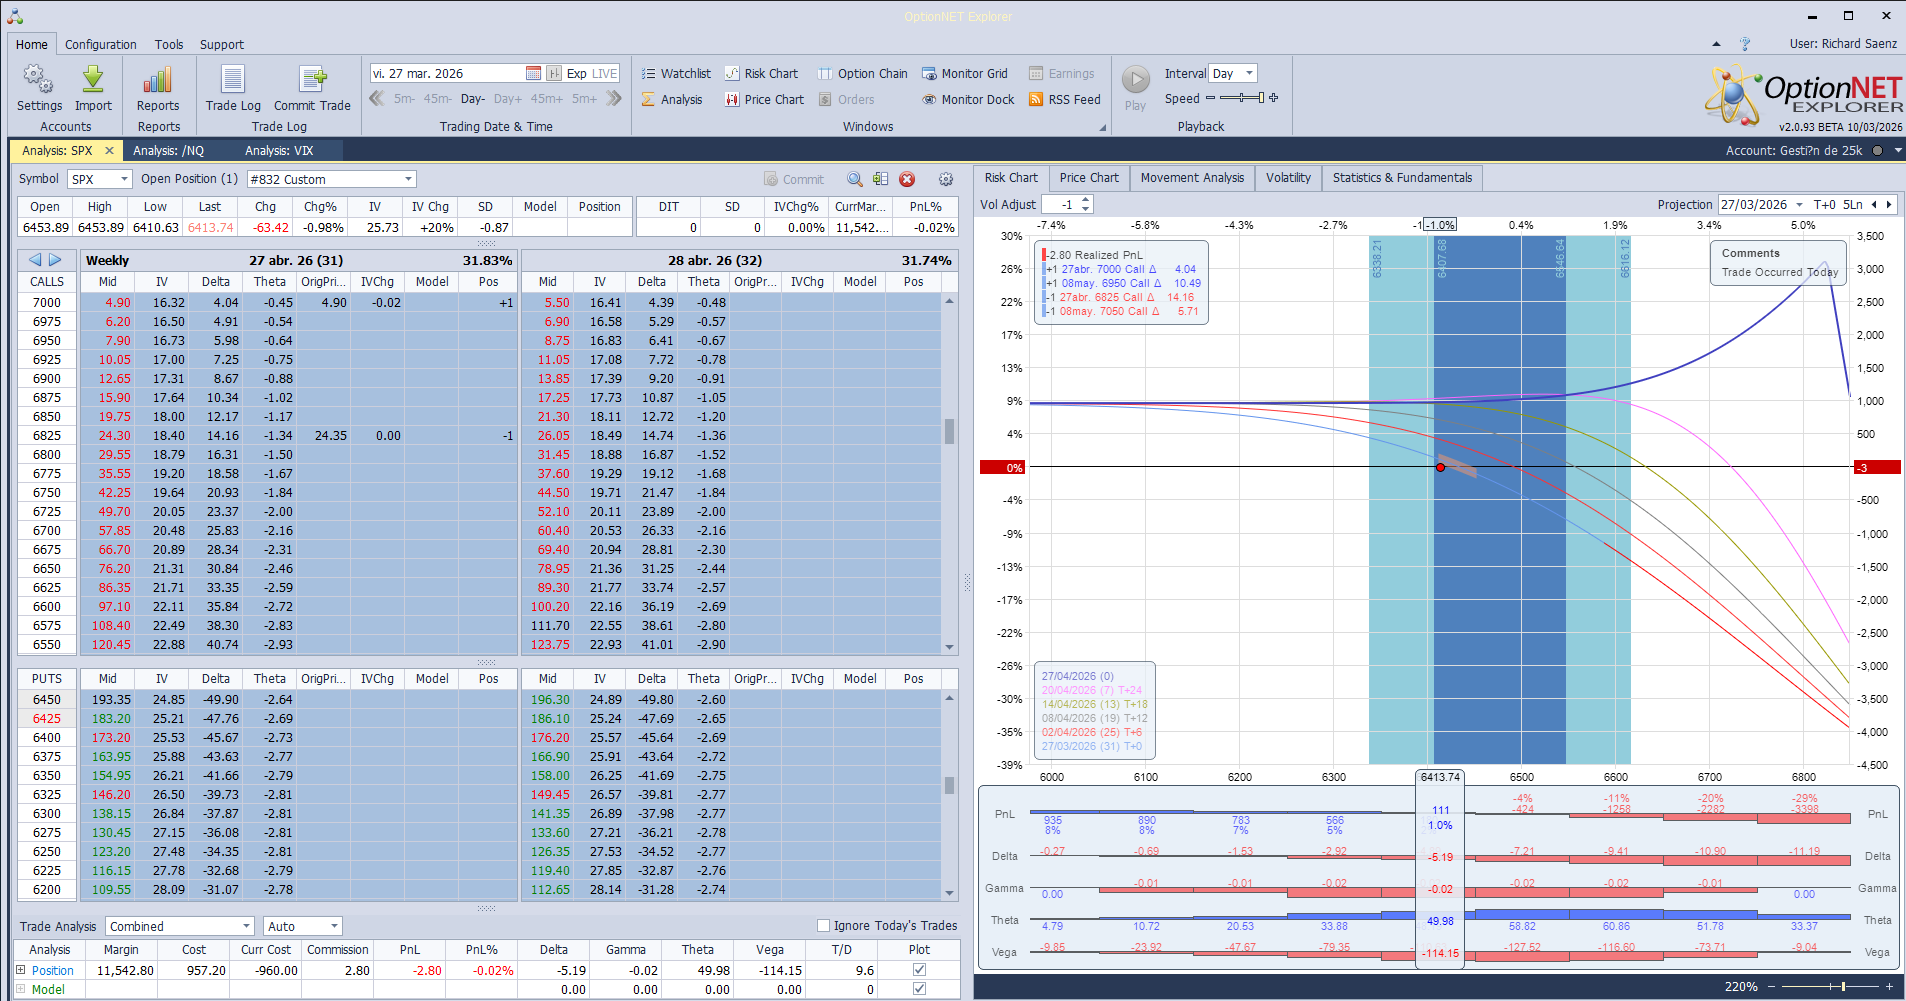Screen dimensions: 1906x1001
Task: Open the Configuration menu
Action: (x=100, y=44)
